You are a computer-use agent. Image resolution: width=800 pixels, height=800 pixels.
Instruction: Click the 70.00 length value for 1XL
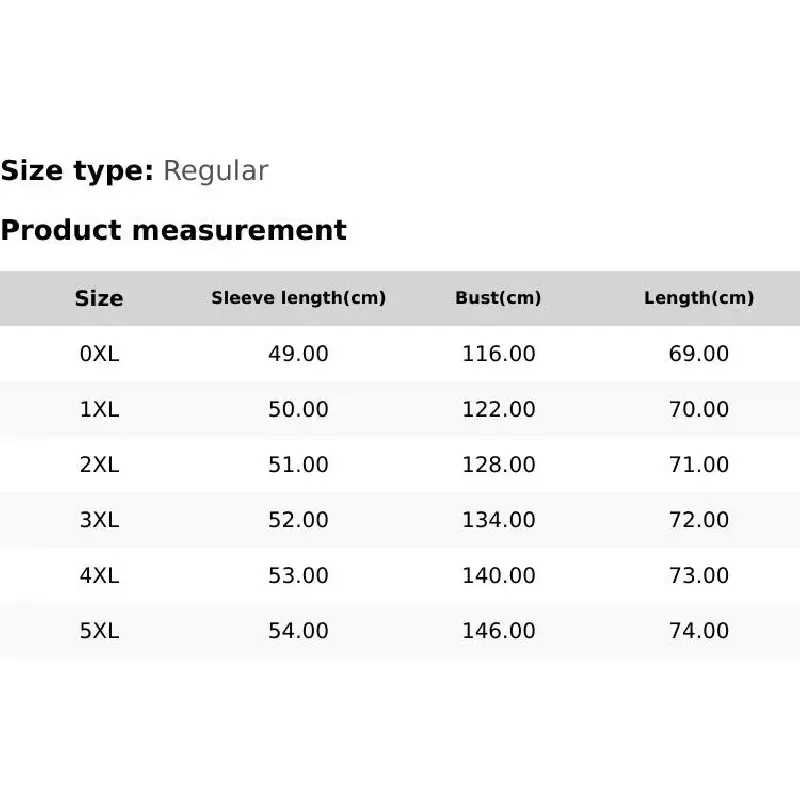tap(698, 409)
